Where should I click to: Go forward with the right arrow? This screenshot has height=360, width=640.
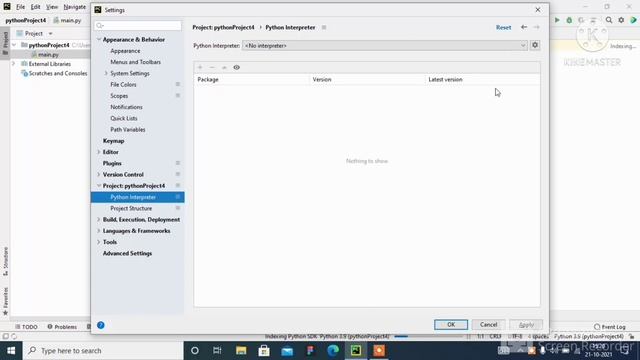pos(536,27)
